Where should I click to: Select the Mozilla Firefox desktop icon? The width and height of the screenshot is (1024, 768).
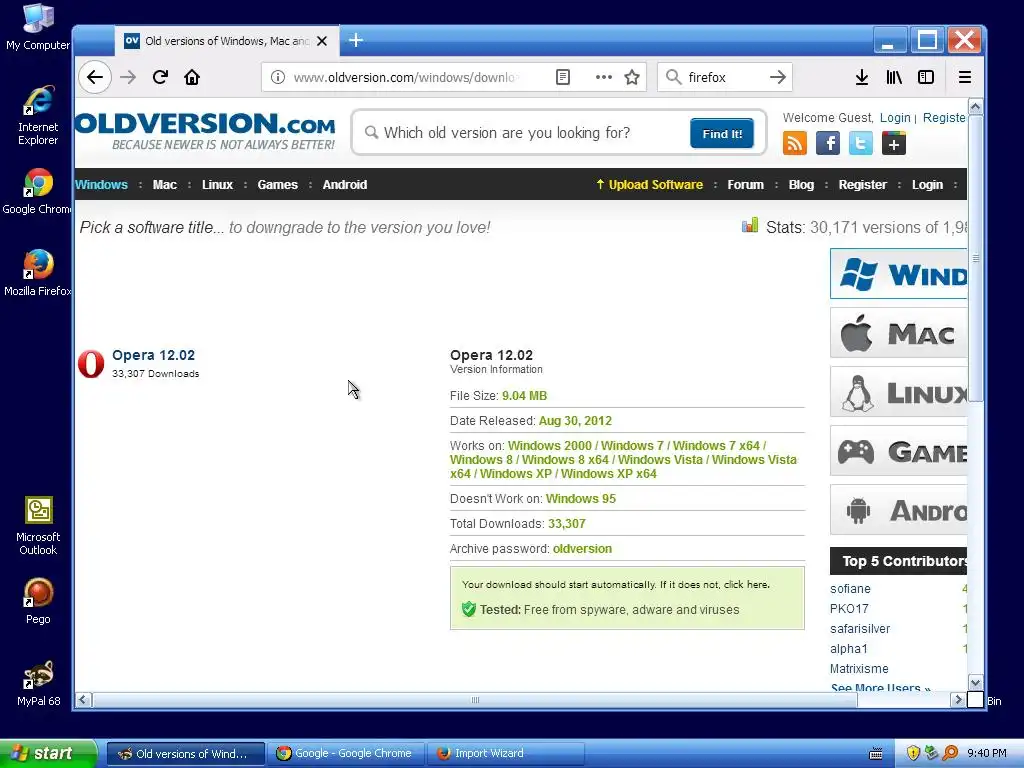[x=37, y=273]
